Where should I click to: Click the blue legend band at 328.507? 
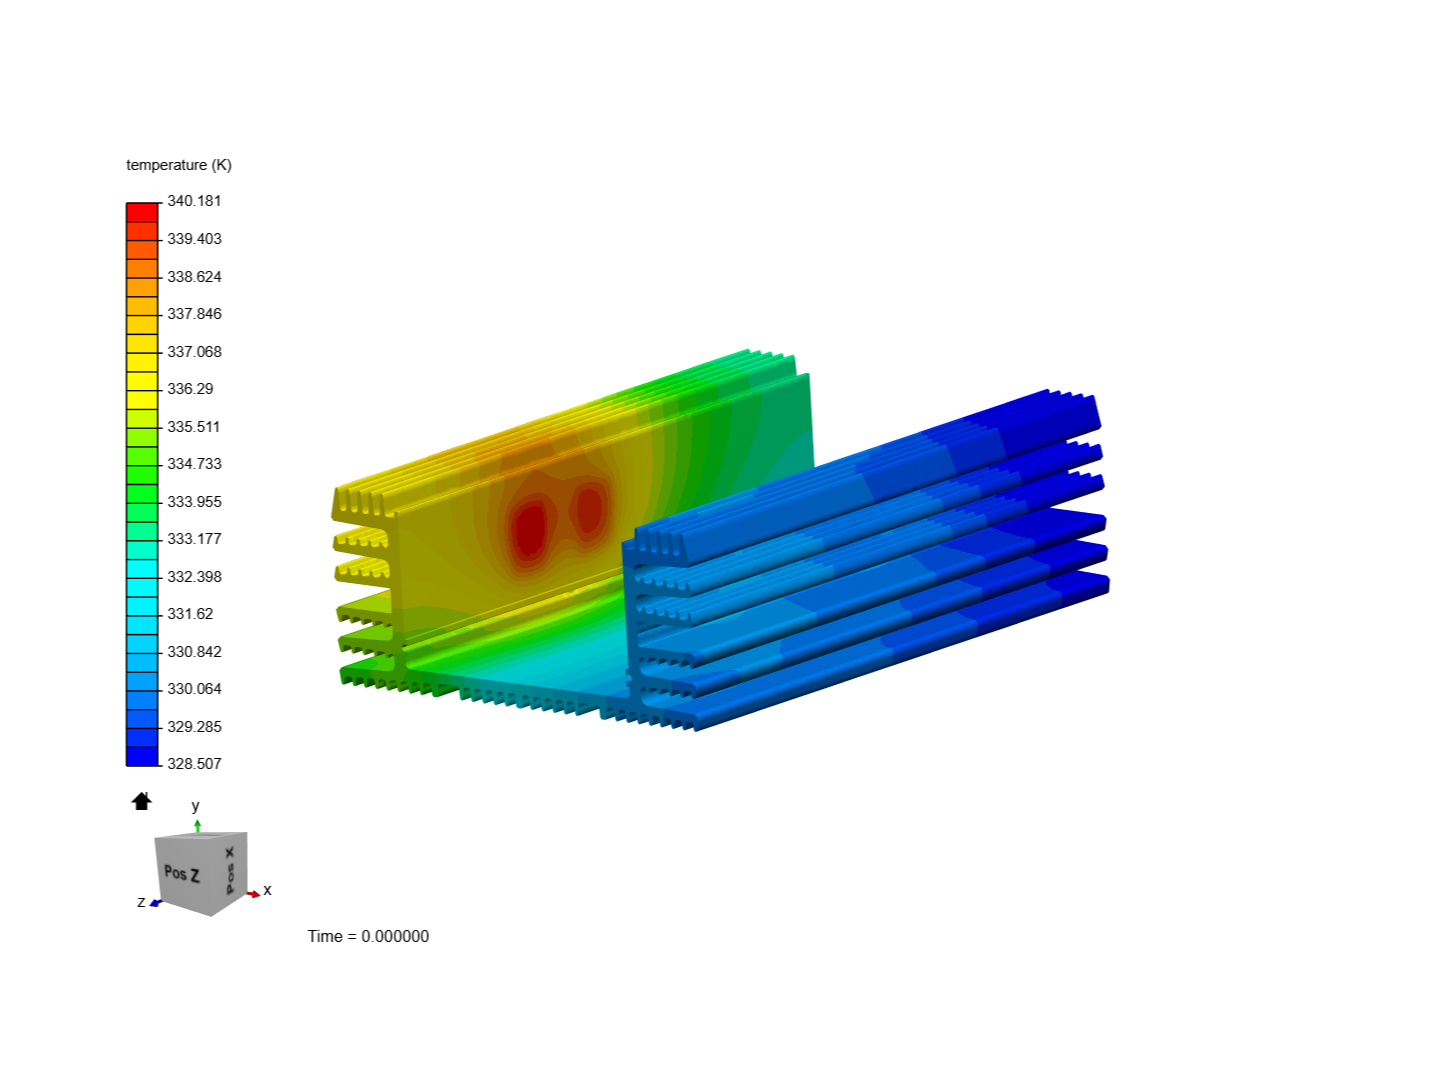pos(142,756)
